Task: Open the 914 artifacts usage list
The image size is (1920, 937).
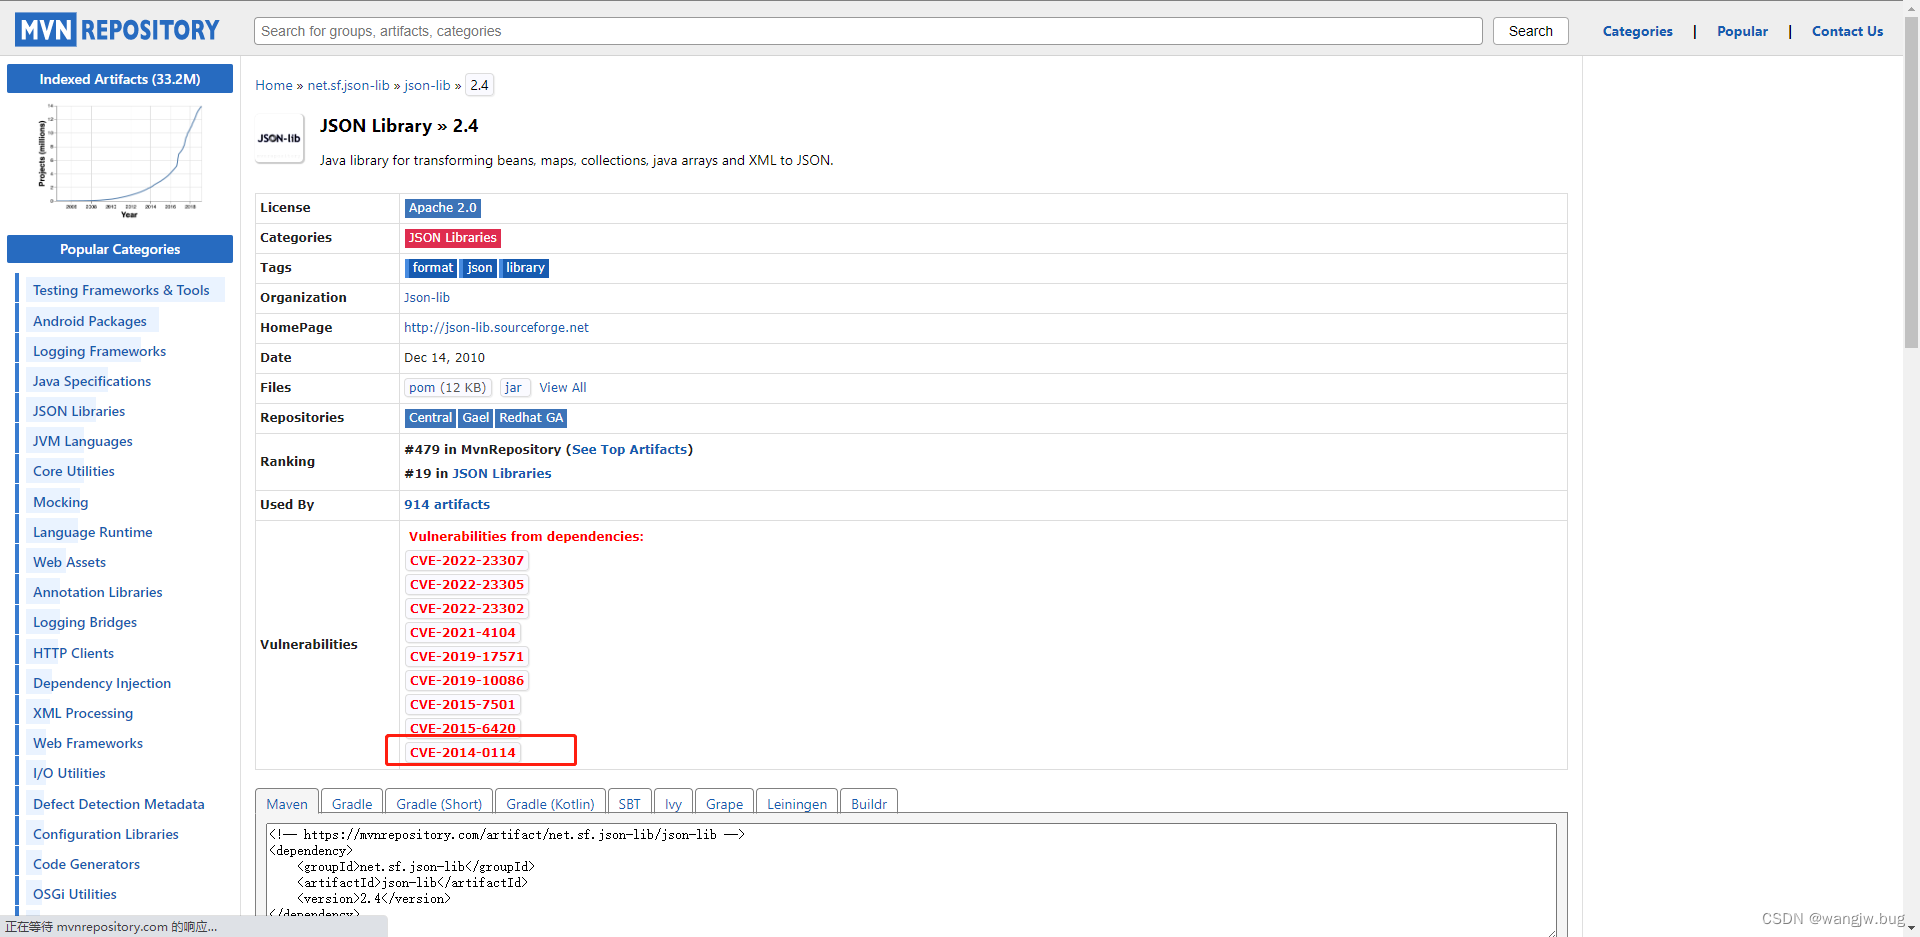Action: tap(446, 504)
